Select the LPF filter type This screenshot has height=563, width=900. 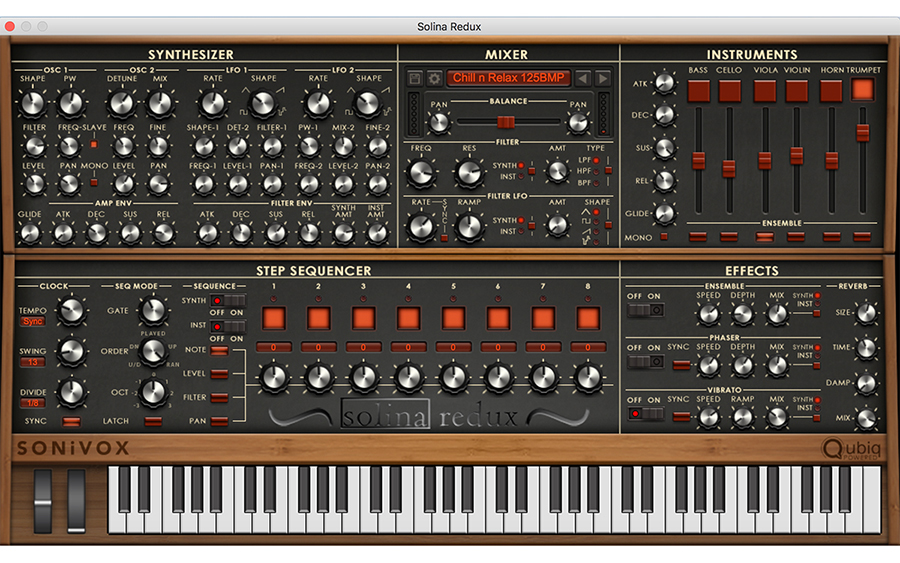[x=596, y=160]
